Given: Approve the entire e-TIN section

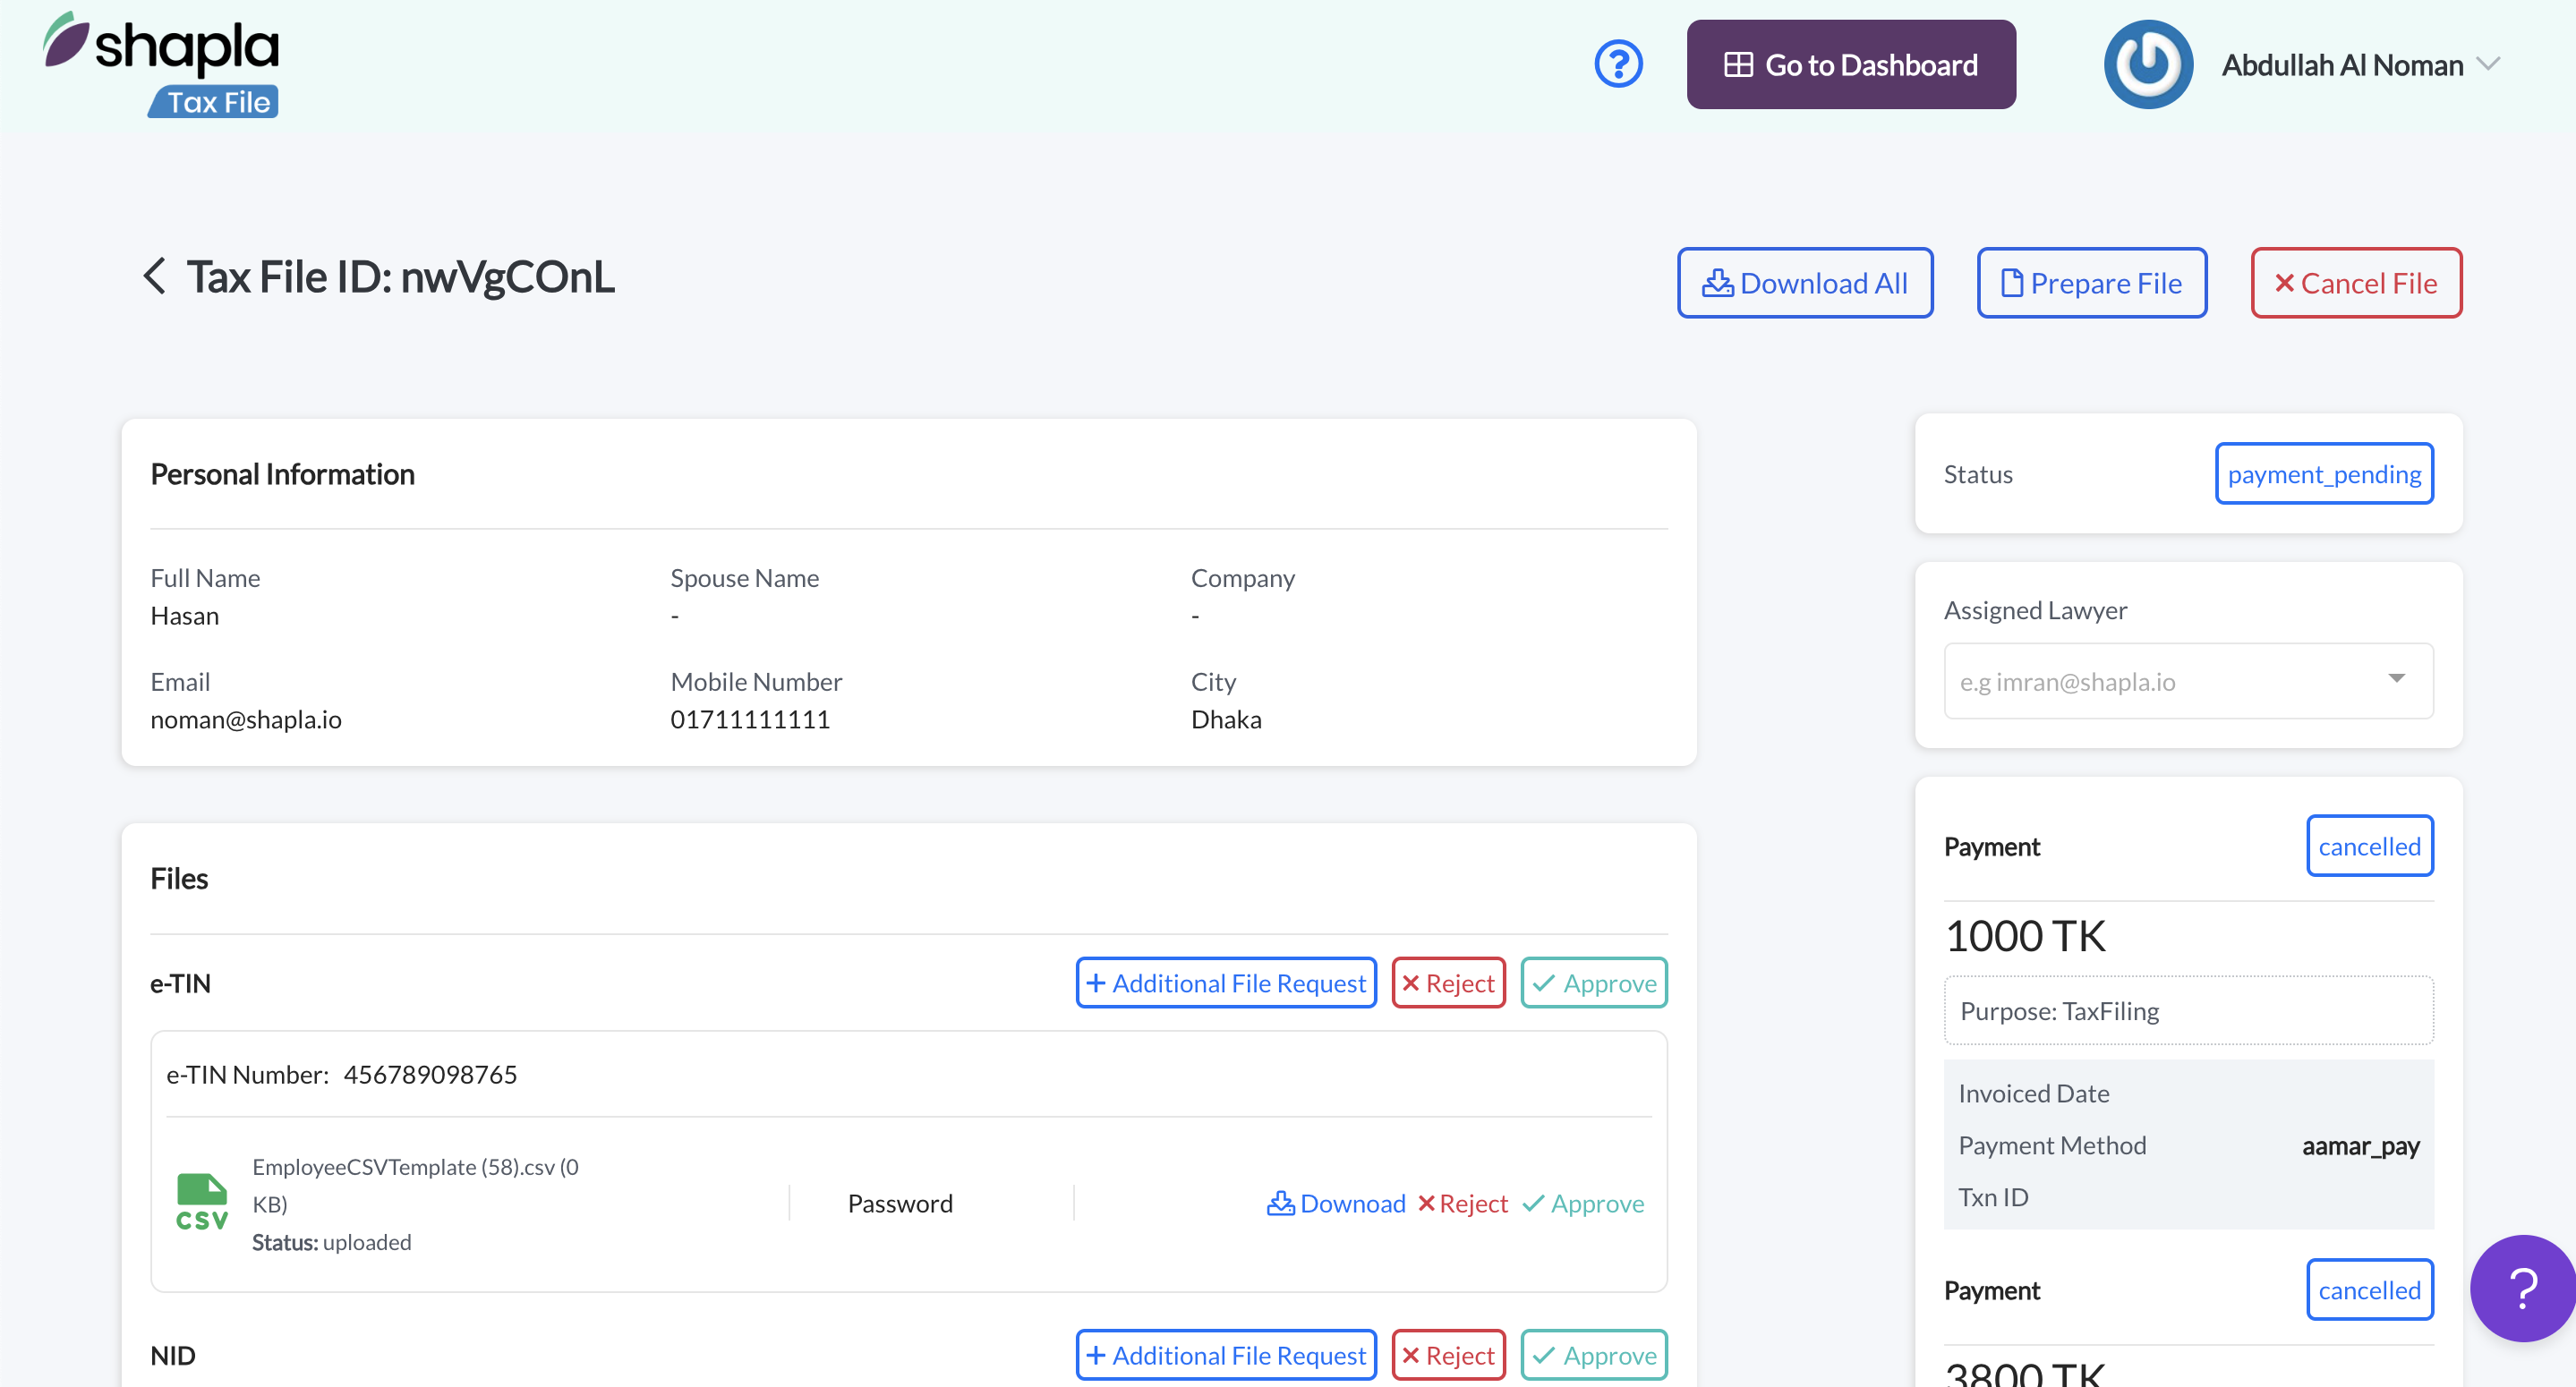Looking at the screenshot, I should tap(1594, 983).
